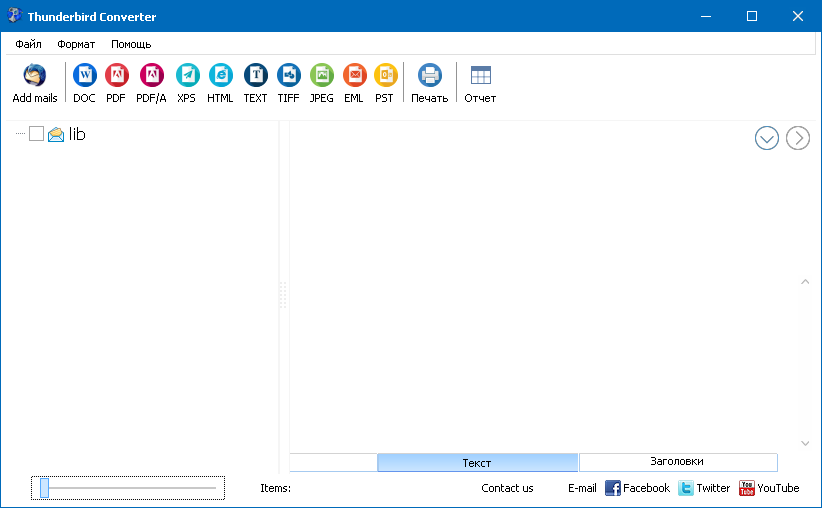The height and width of the screenshot is (508, 822).
Task: Export emails as XPS
Action: point(187,75)
